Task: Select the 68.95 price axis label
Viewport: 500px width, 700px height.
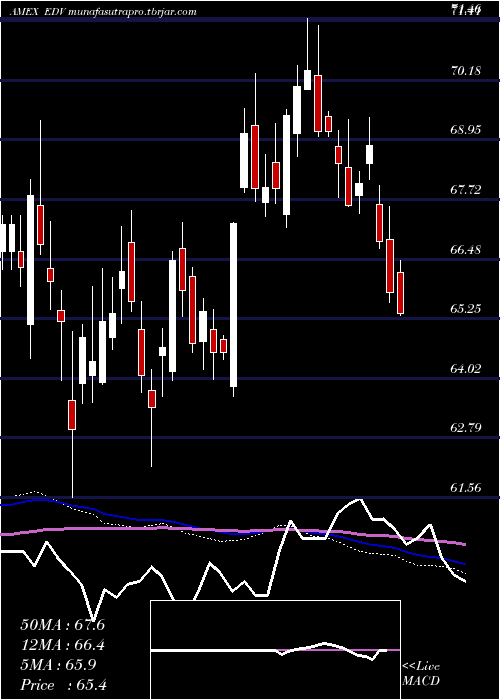Action: coord(466,129)
